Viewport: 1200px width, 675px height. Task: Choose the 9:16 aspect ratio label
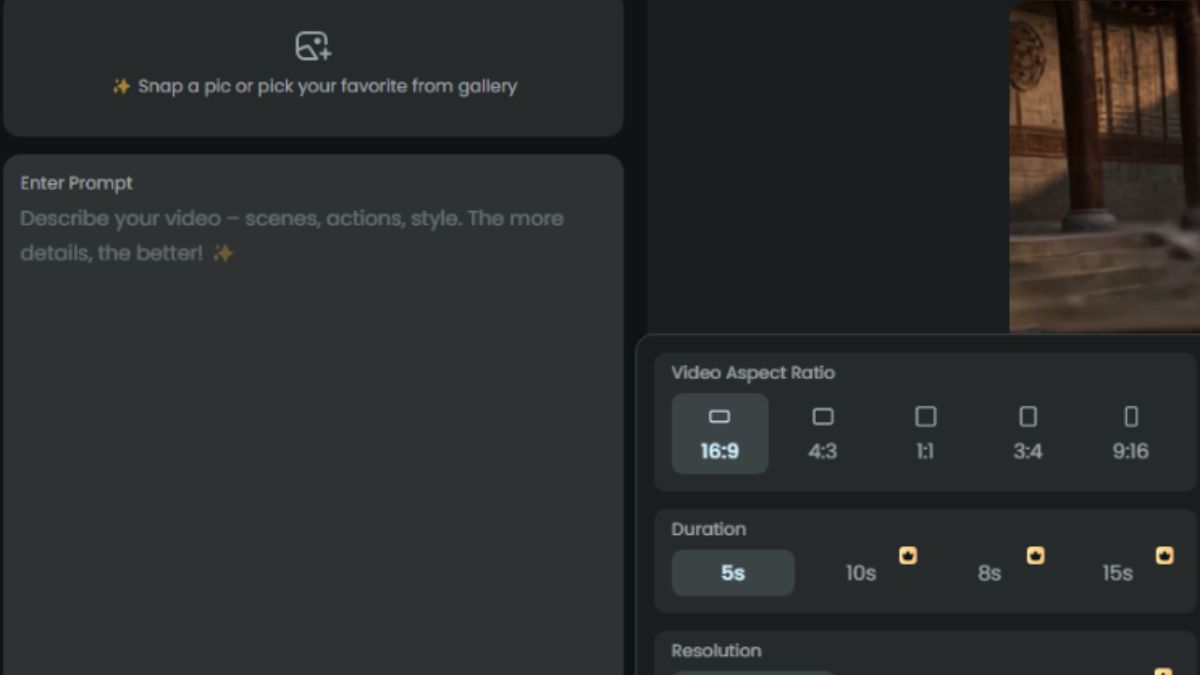click(1131, 451)
